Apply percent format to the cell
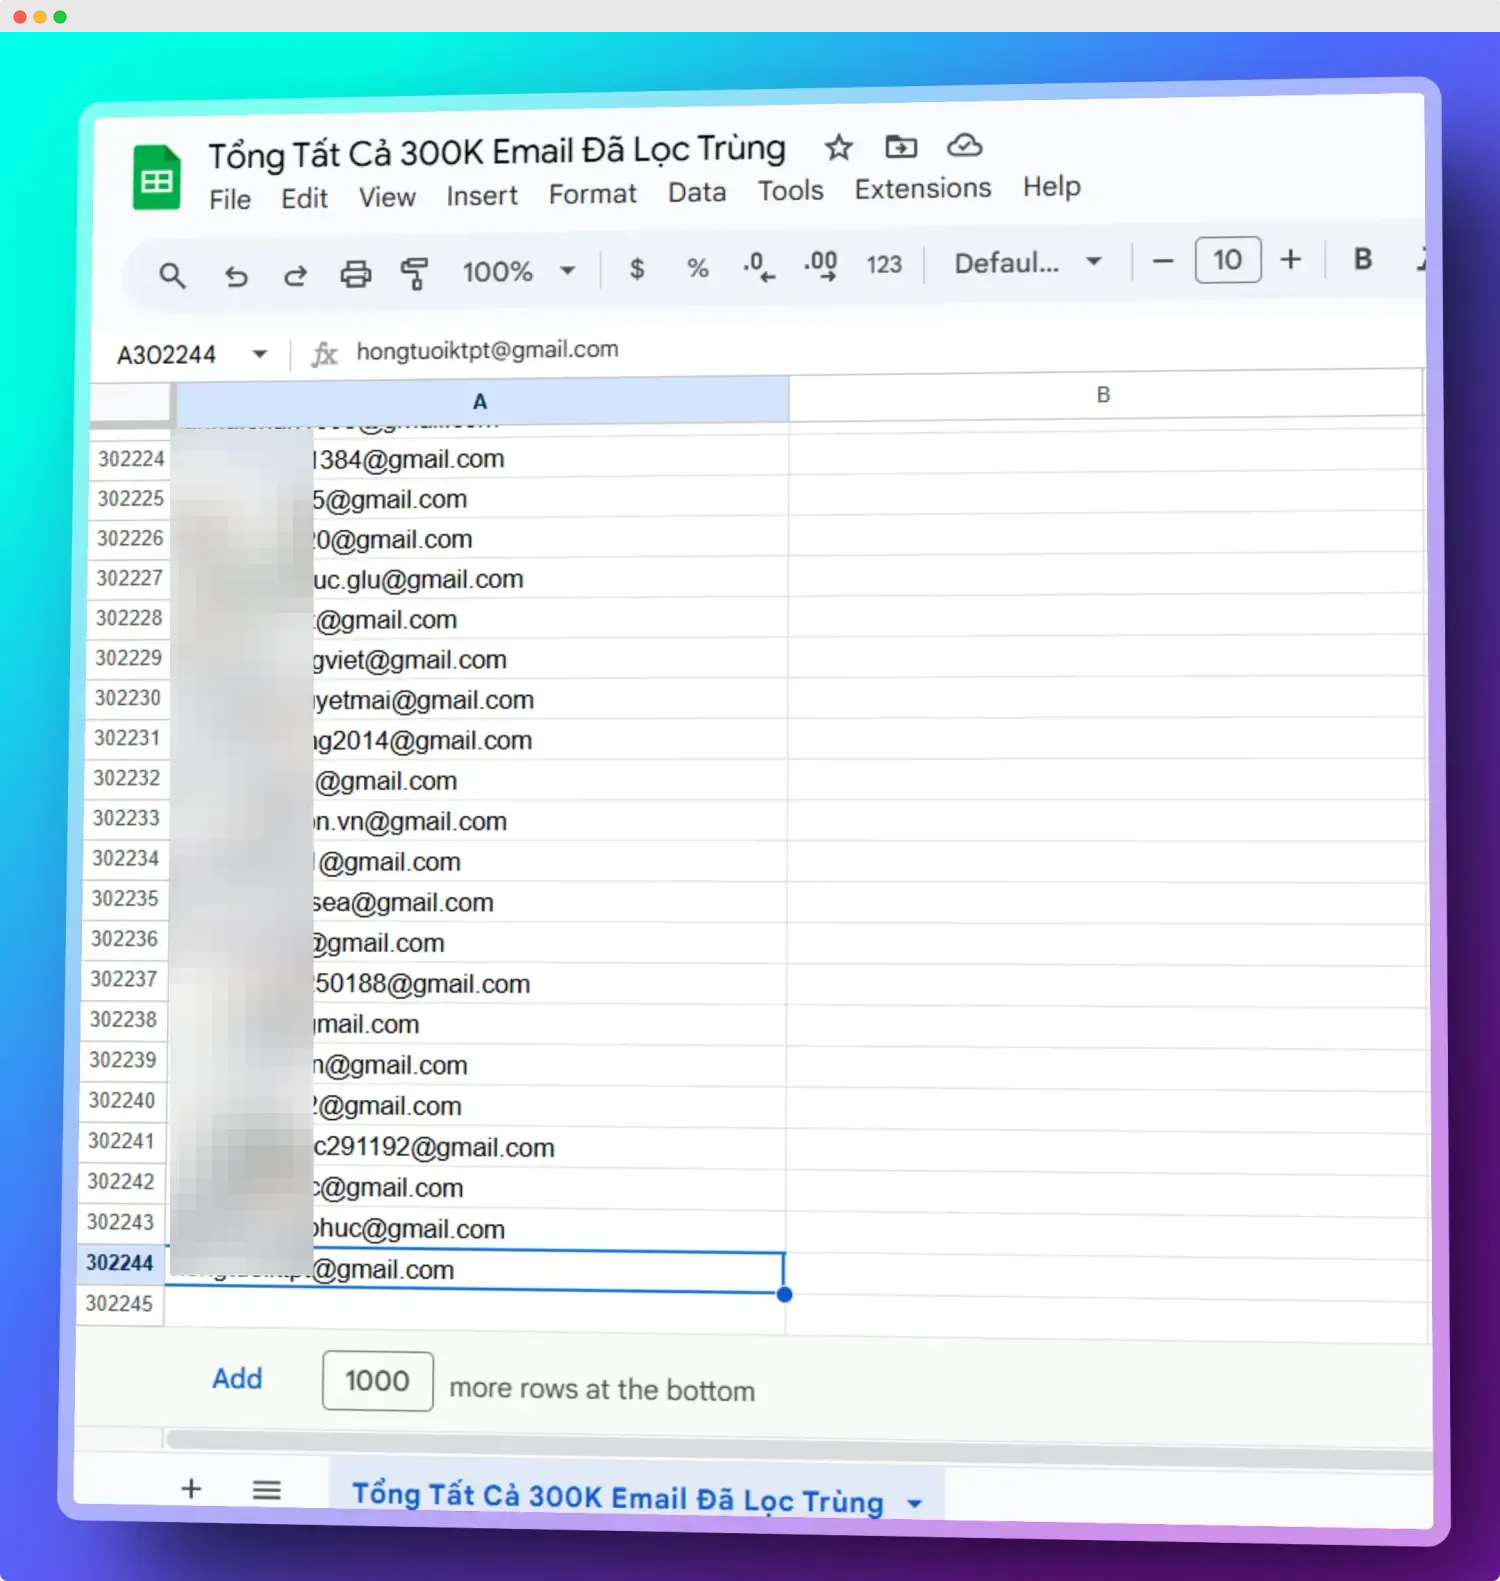 click(x=698, y=267)
